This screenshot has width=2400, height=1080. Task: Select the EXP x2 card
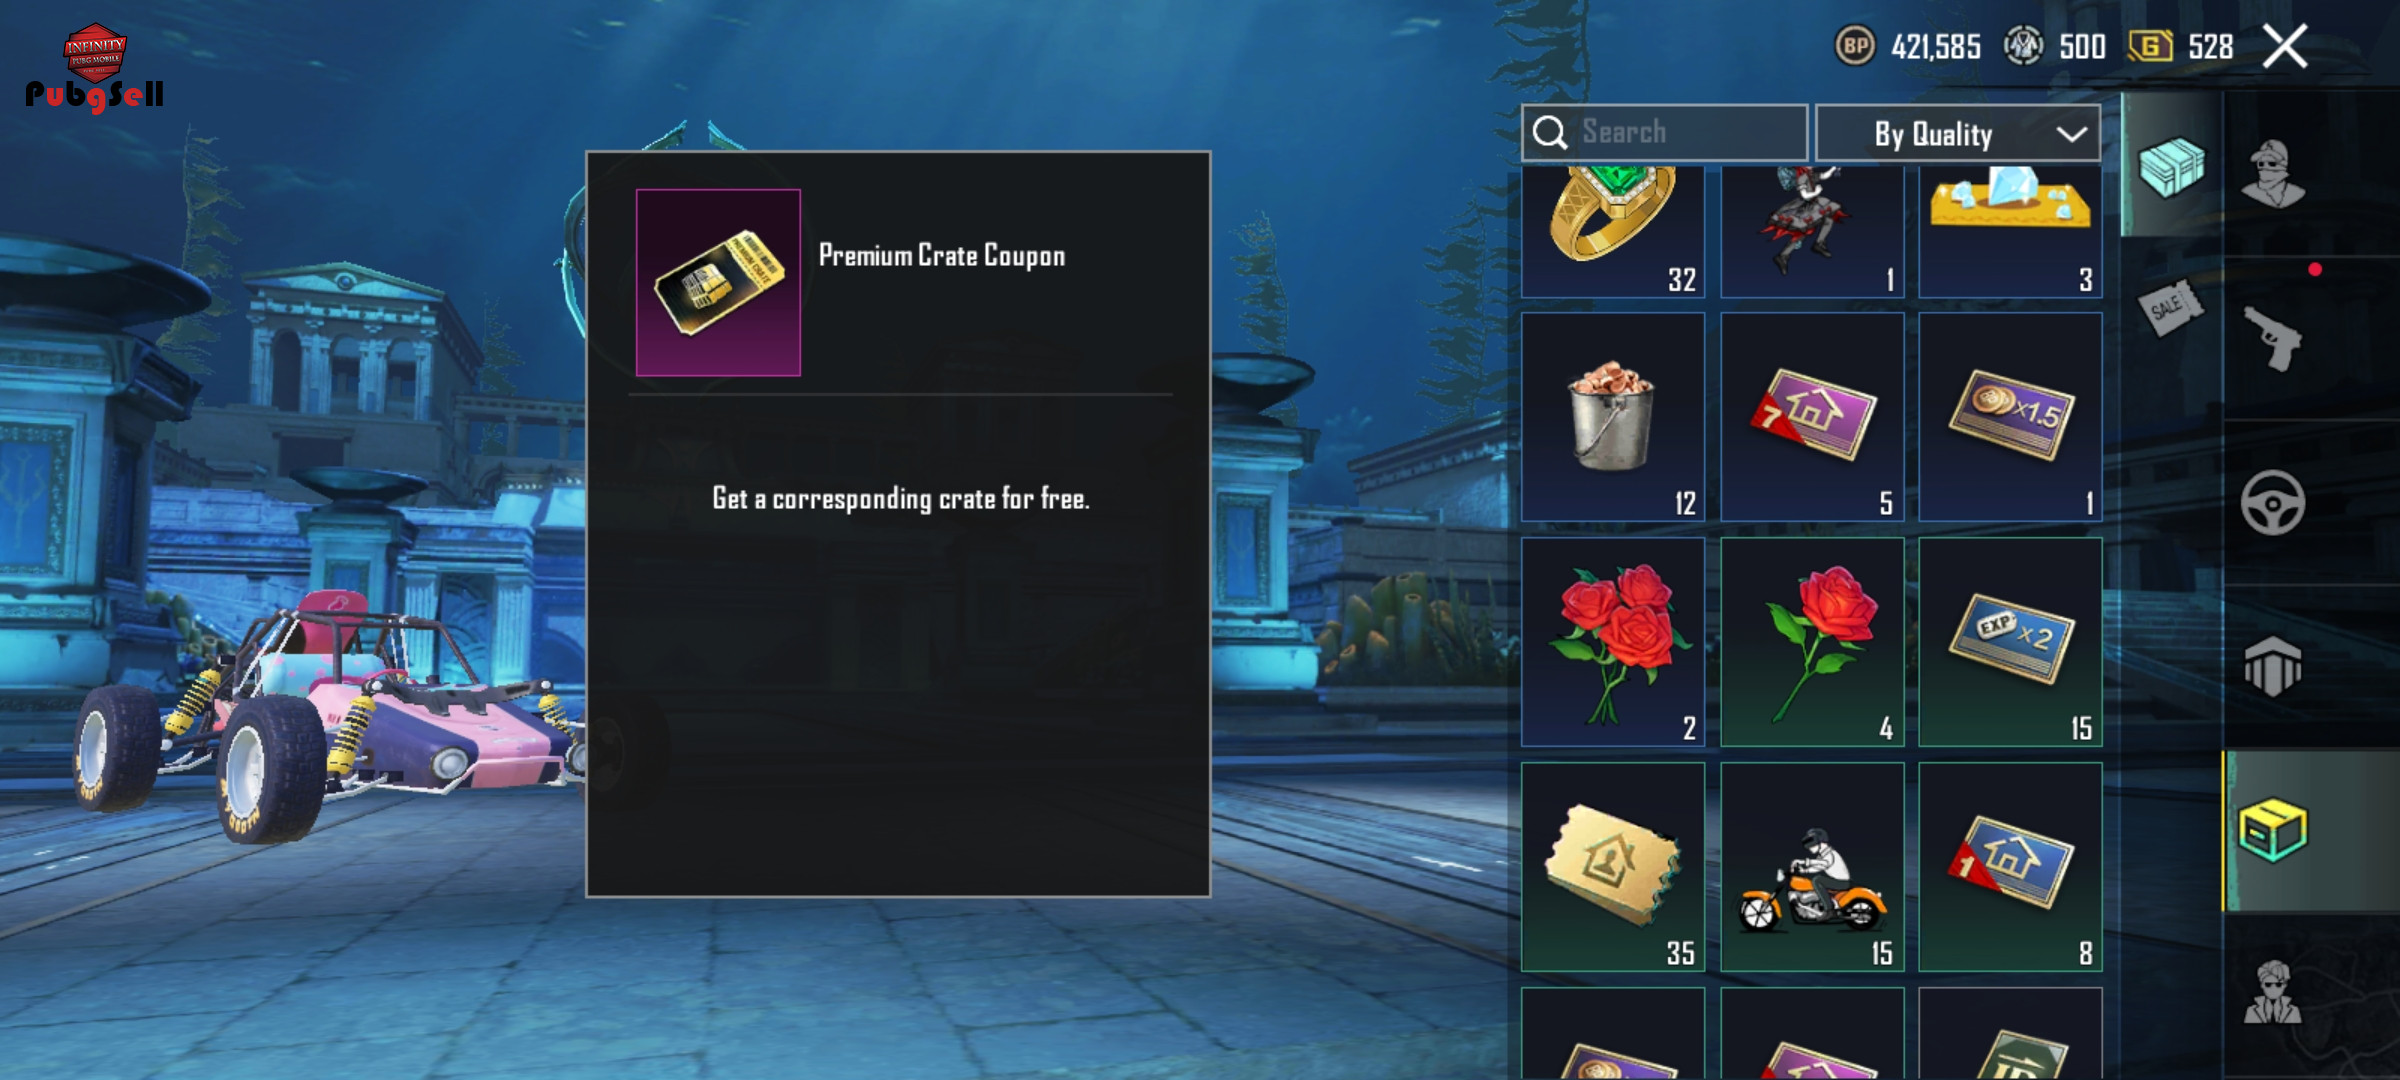2010,642
